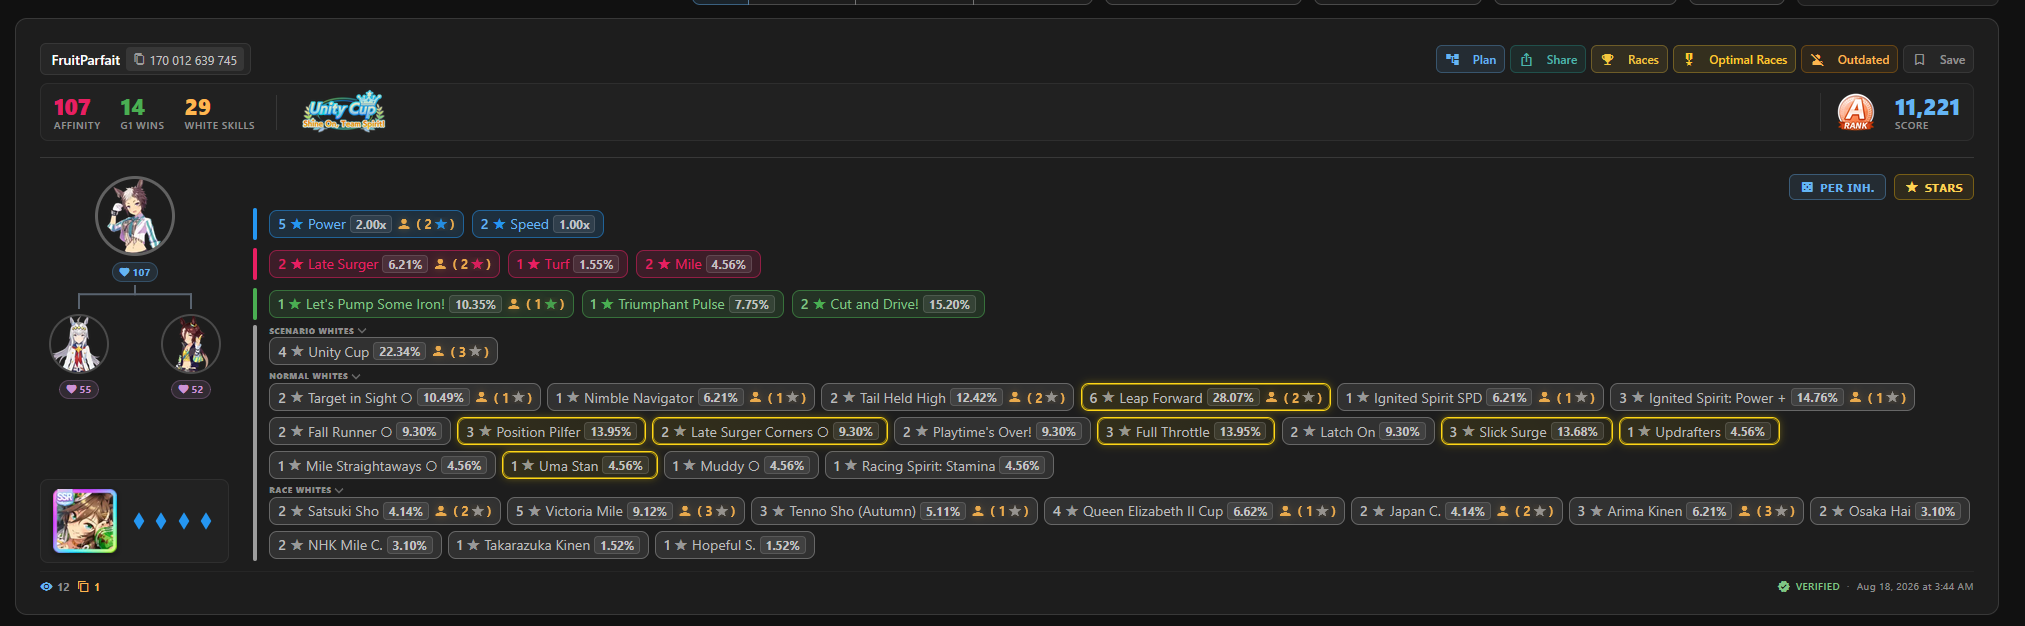
Task: Collapse the Normal Whites section
Action: [x=314, y=376]
